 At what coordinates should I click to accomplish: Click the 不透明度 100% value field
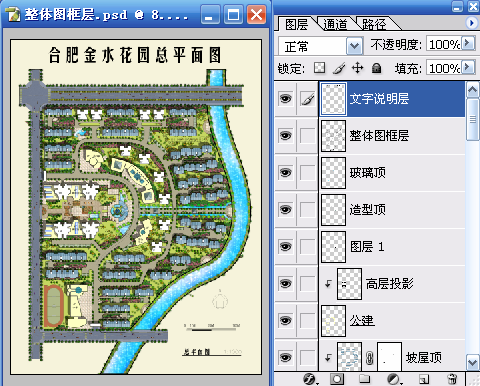[x=444, y=44]
